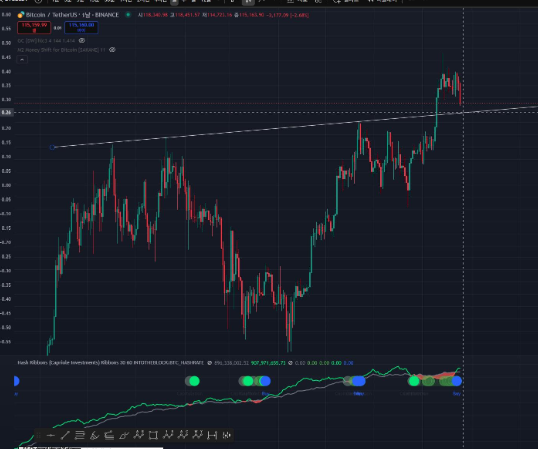
Task: Click the blue buy price button 115,160.00
Action: [x=81, y=27]
